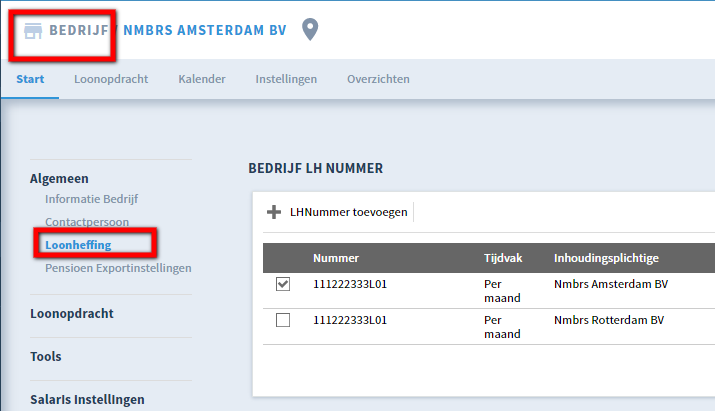Expand the Loonopdracht sidebar section

pos(72,313)
